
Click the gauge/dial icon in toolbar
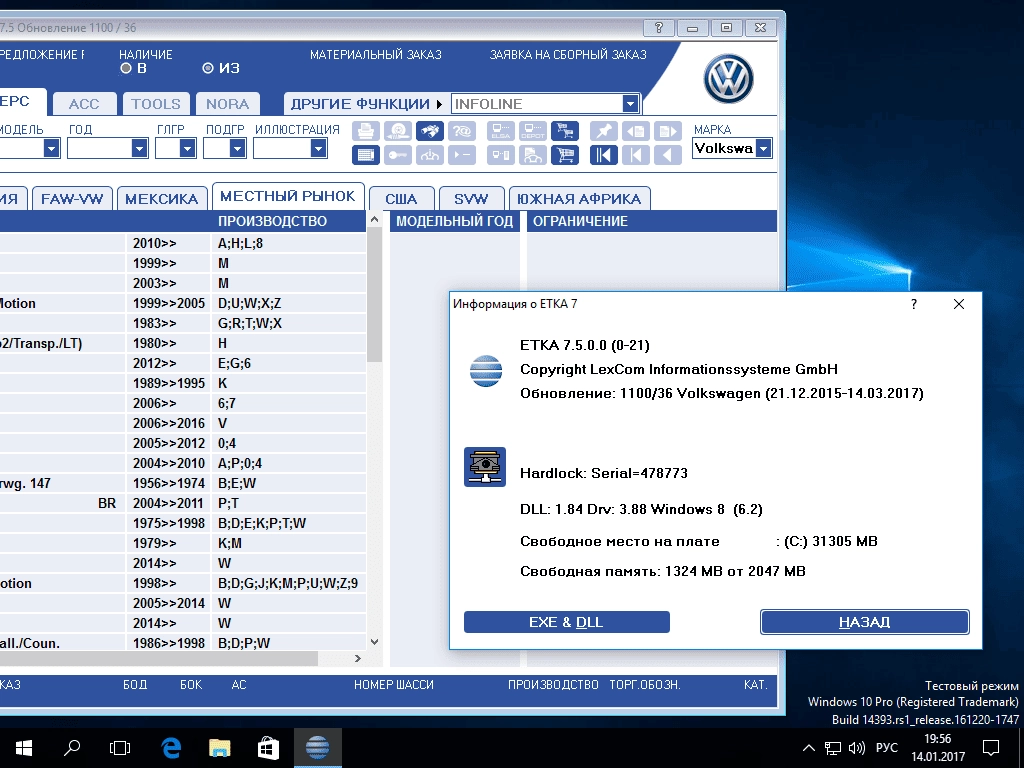point(430,155)
